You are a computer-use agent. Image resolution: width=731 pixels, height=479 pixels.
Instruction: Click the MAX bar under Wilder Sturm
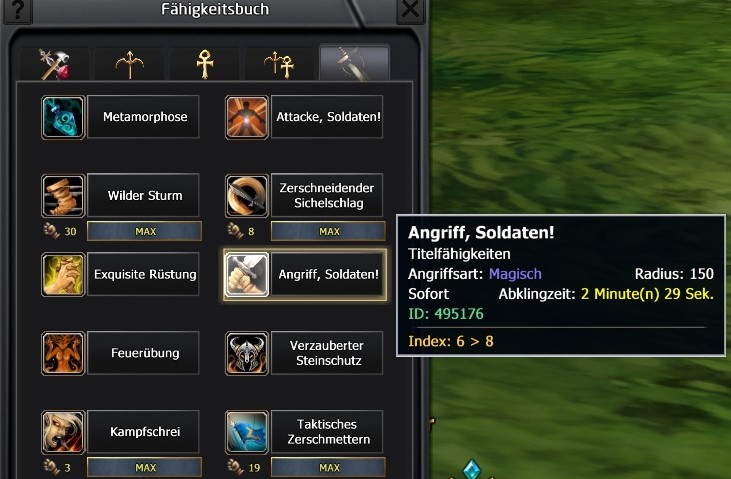pos(145,231)
